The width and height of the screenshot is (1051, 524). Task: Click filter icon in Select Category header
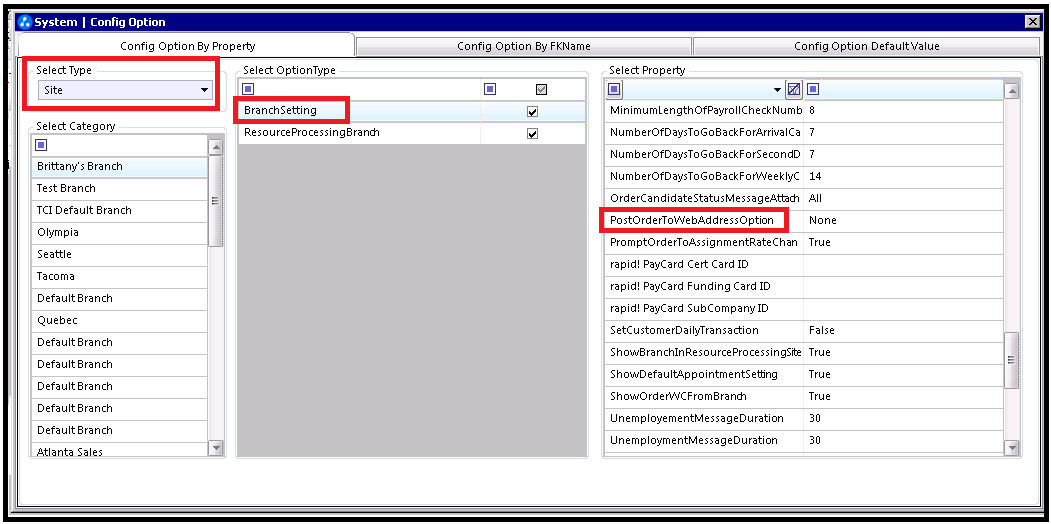click(41, 145)
